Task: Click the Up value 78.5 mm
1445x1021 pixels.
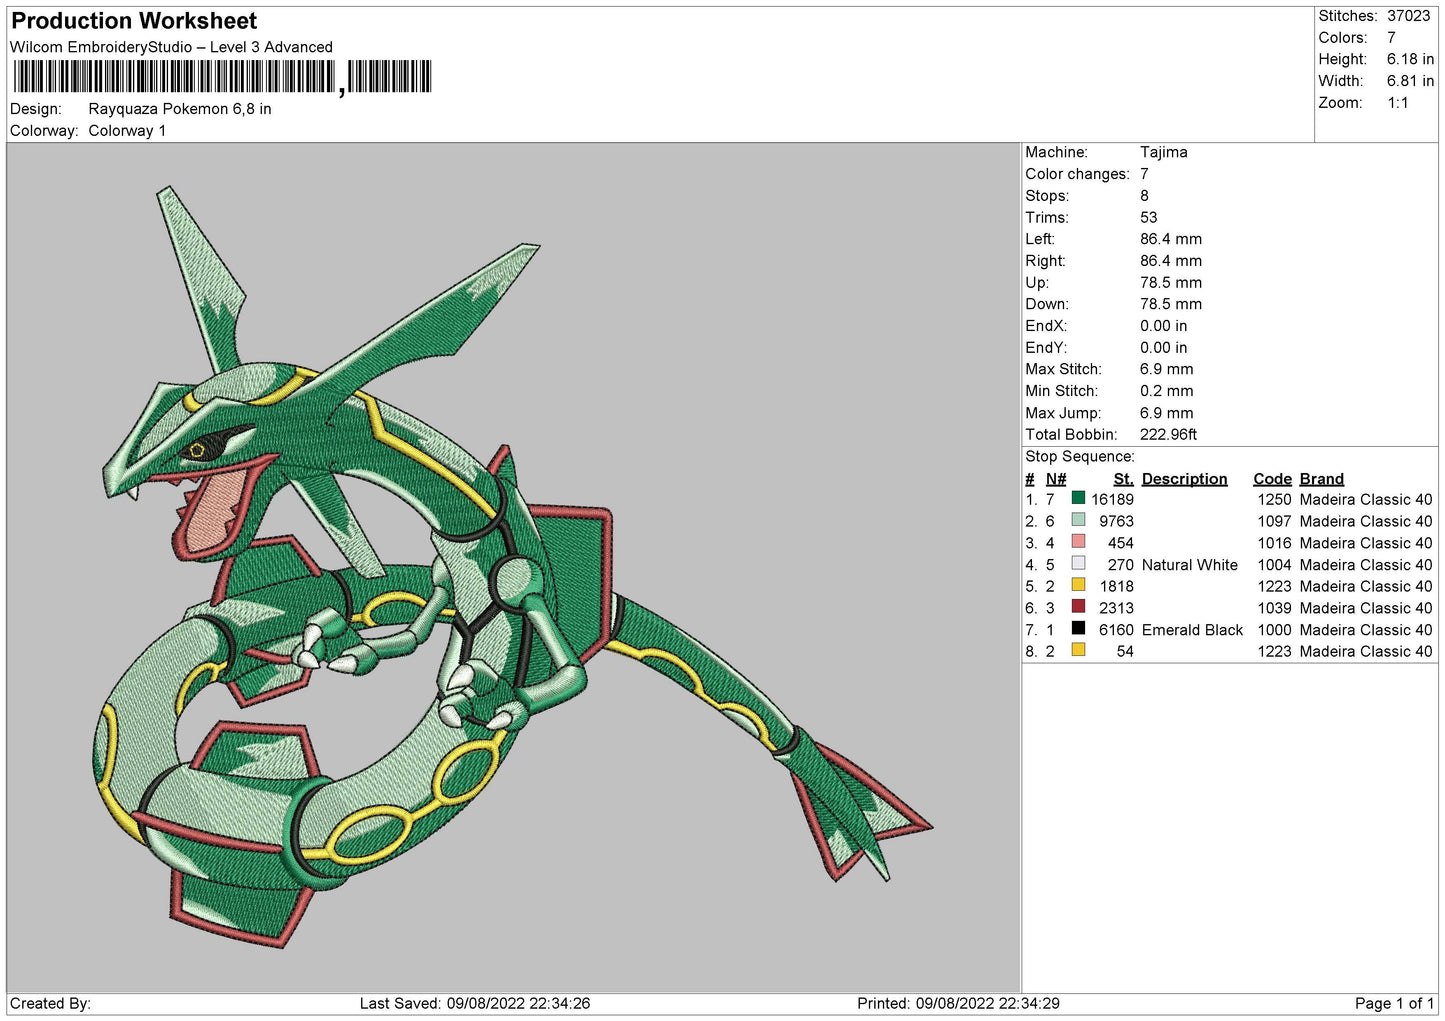Action: 1171,283
